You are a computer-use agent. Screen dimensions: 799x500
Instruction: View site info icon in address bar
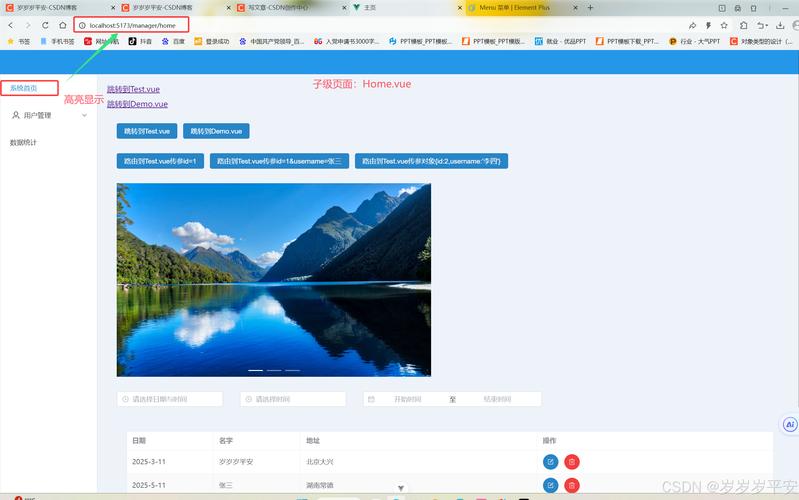pyautogui.click(x=82, y=25)
